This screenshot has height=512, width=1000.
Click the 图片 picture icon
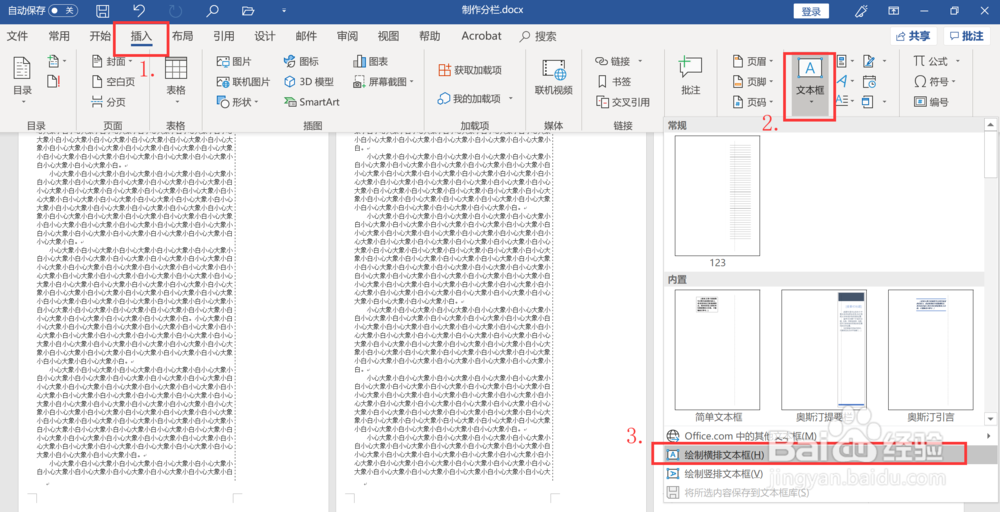234,62
